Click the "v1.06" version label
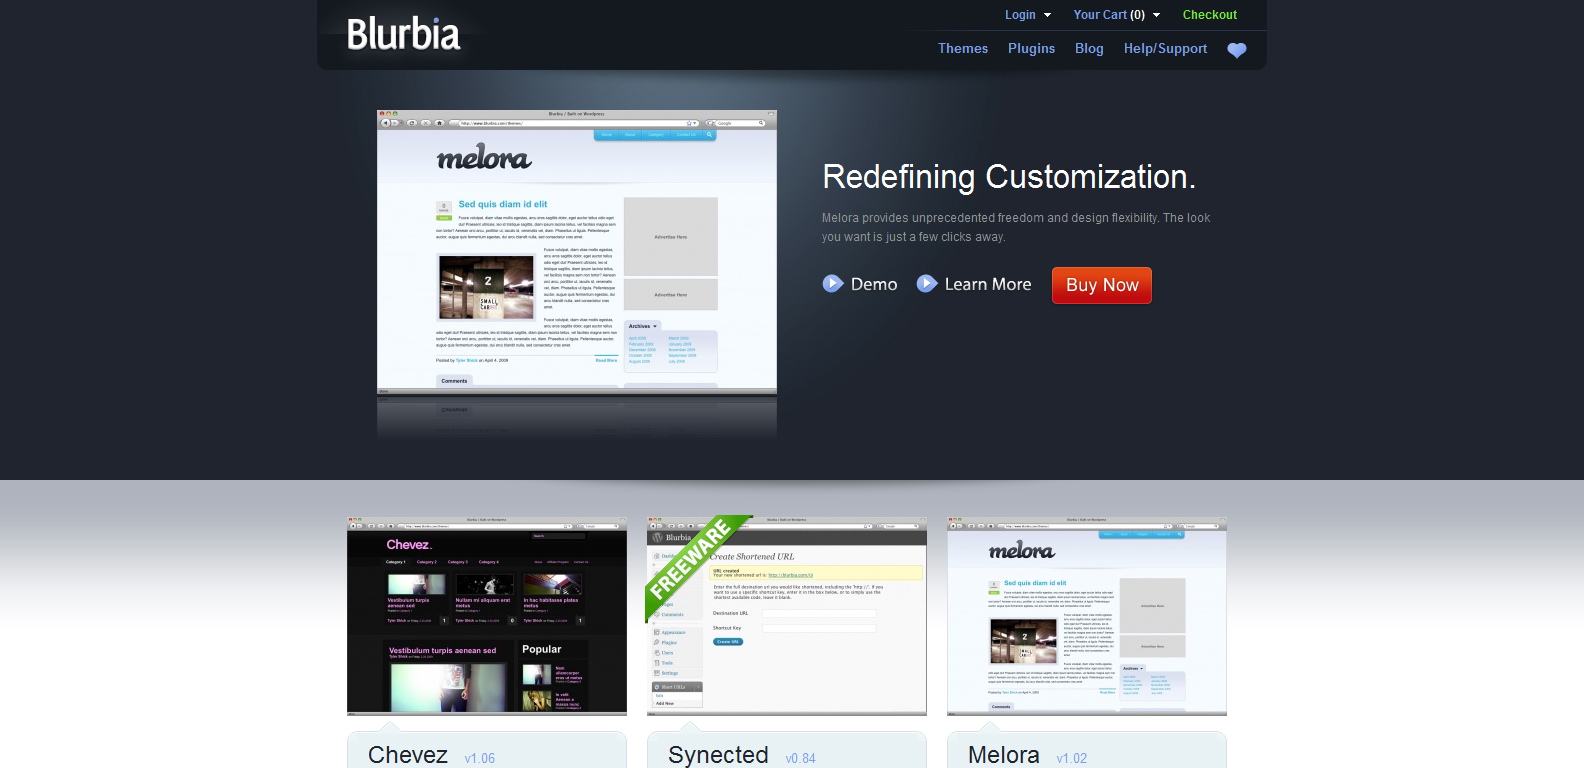 click(x=480, y=759)
